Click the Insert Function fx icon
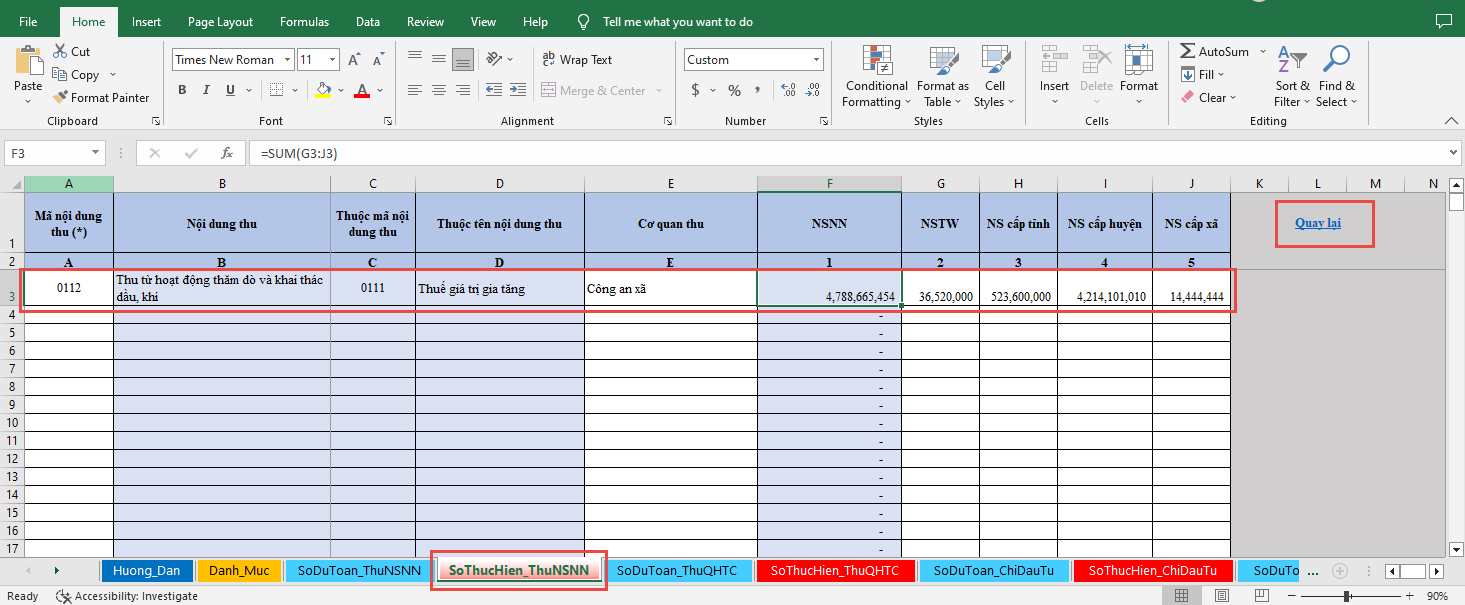 227,154
